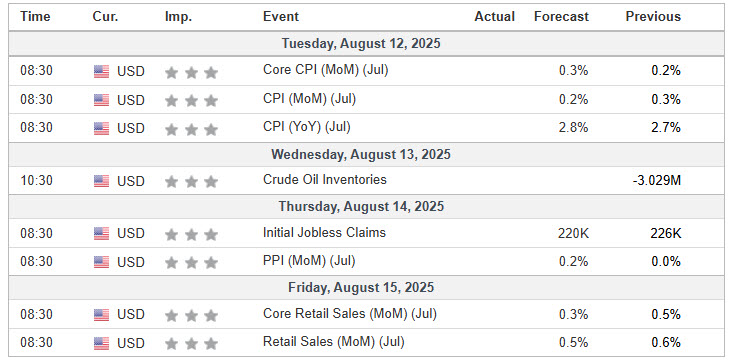
Task: Click the Previous column header
Action: click(x=653, y=17)
